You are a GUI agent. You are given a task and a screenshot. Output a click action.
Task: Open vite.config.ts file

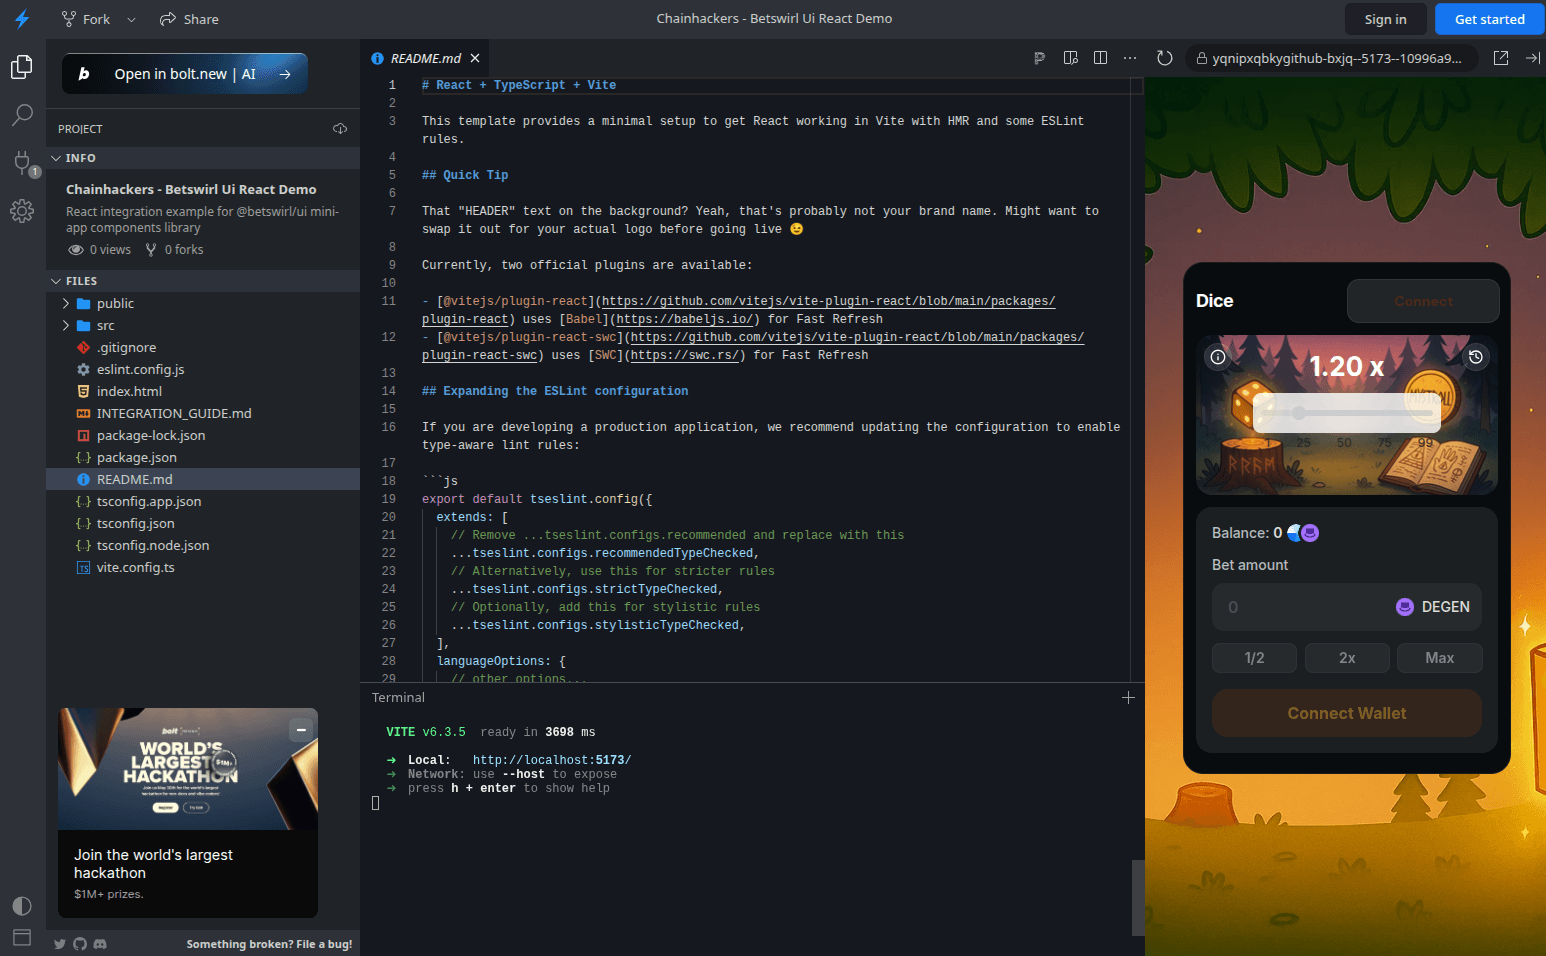[203, 567]
